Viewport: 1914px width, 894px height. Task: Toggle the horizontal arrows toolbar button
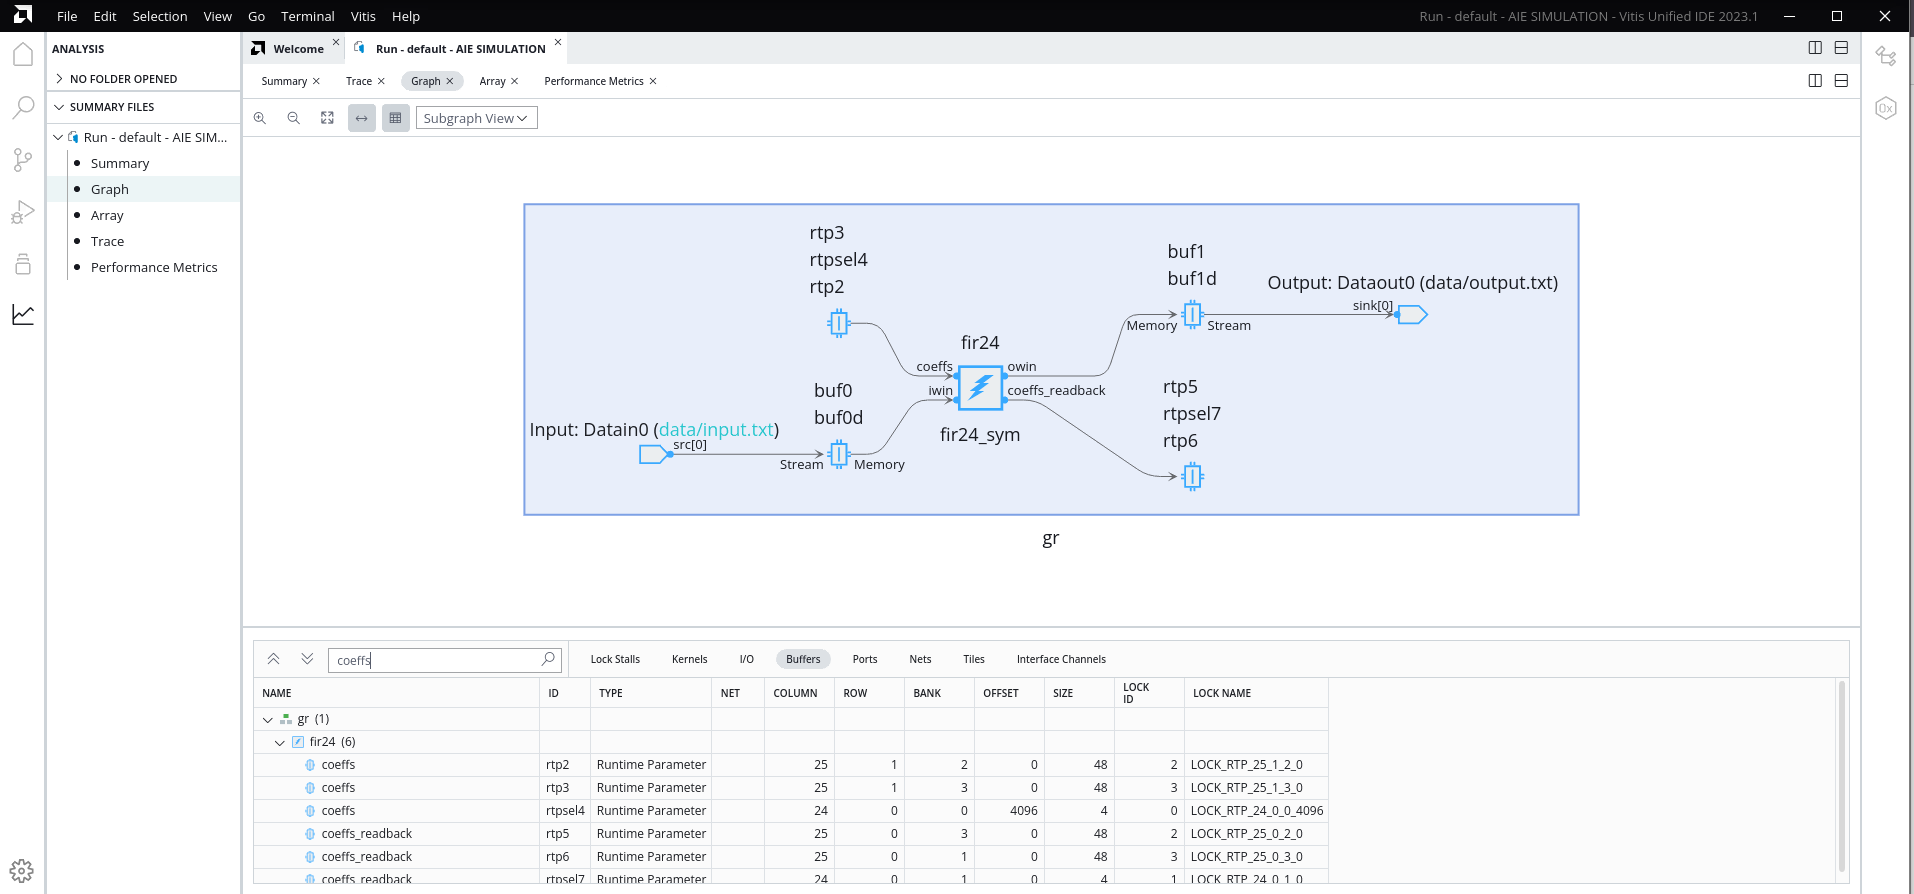click(x=362, y=118)
